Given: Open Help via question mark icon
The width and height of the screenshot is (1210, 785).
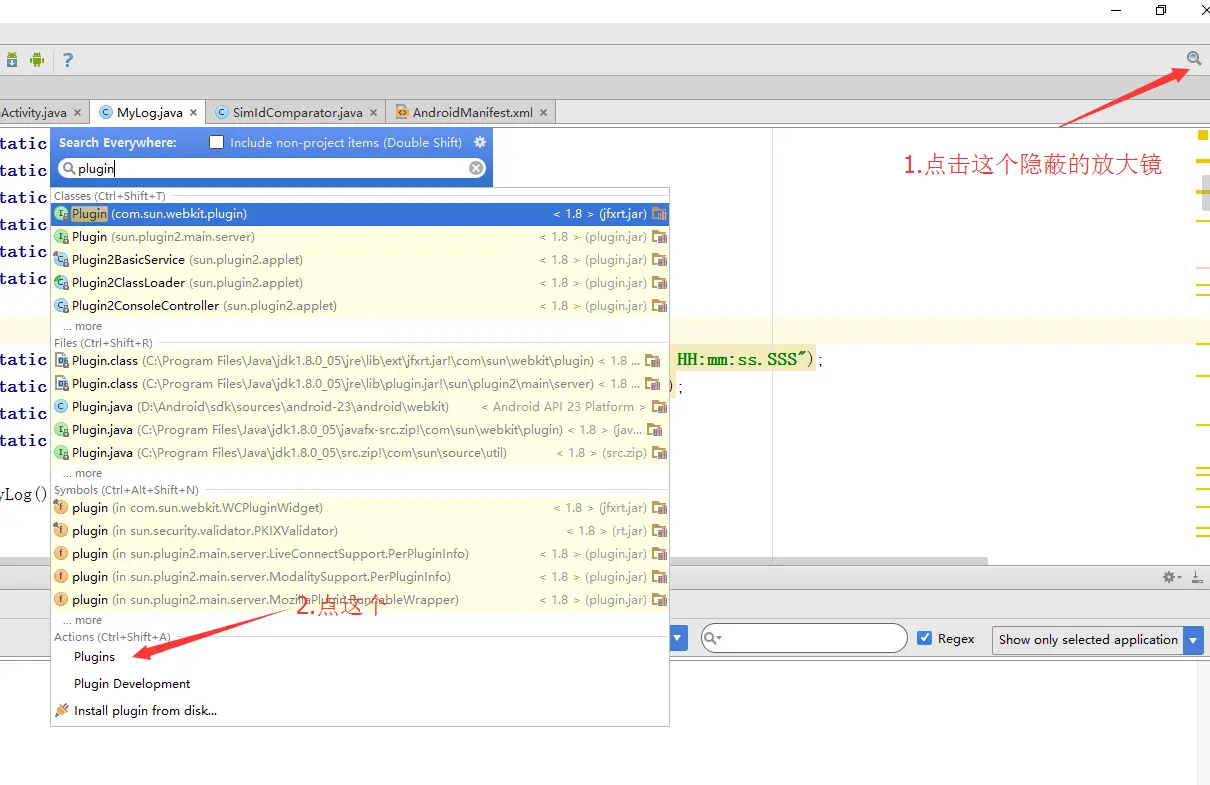Looking at the screenshot, I should (68, 60).
